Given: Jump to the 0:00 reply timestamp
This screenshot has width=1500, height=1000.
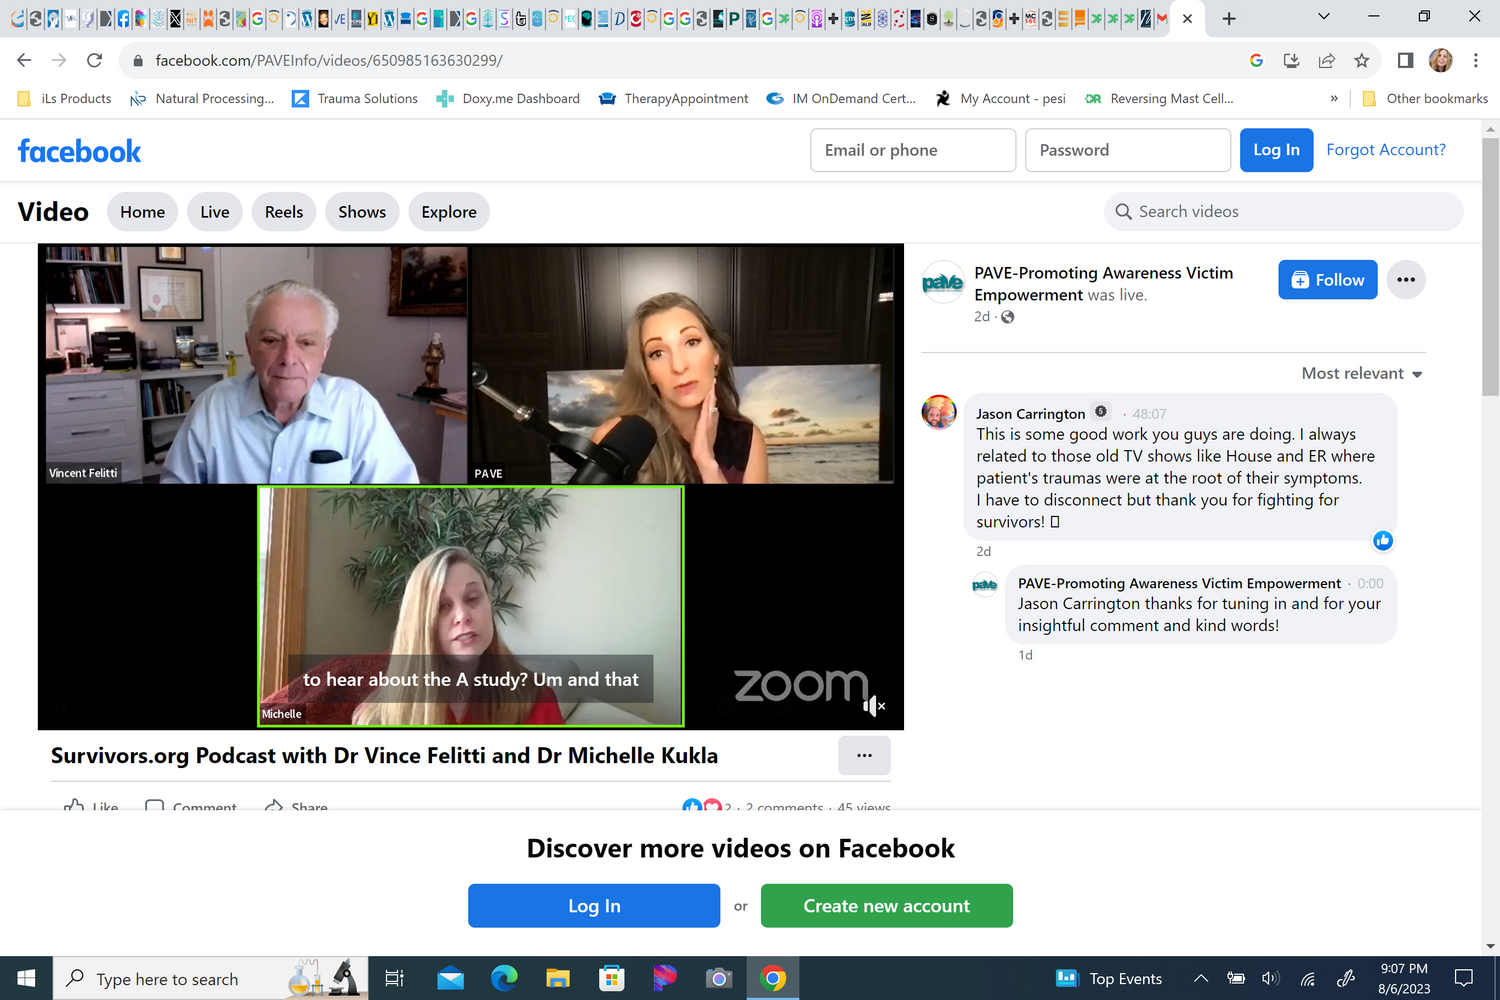Looking at the screenshot, I should (x=1371, y=584).
